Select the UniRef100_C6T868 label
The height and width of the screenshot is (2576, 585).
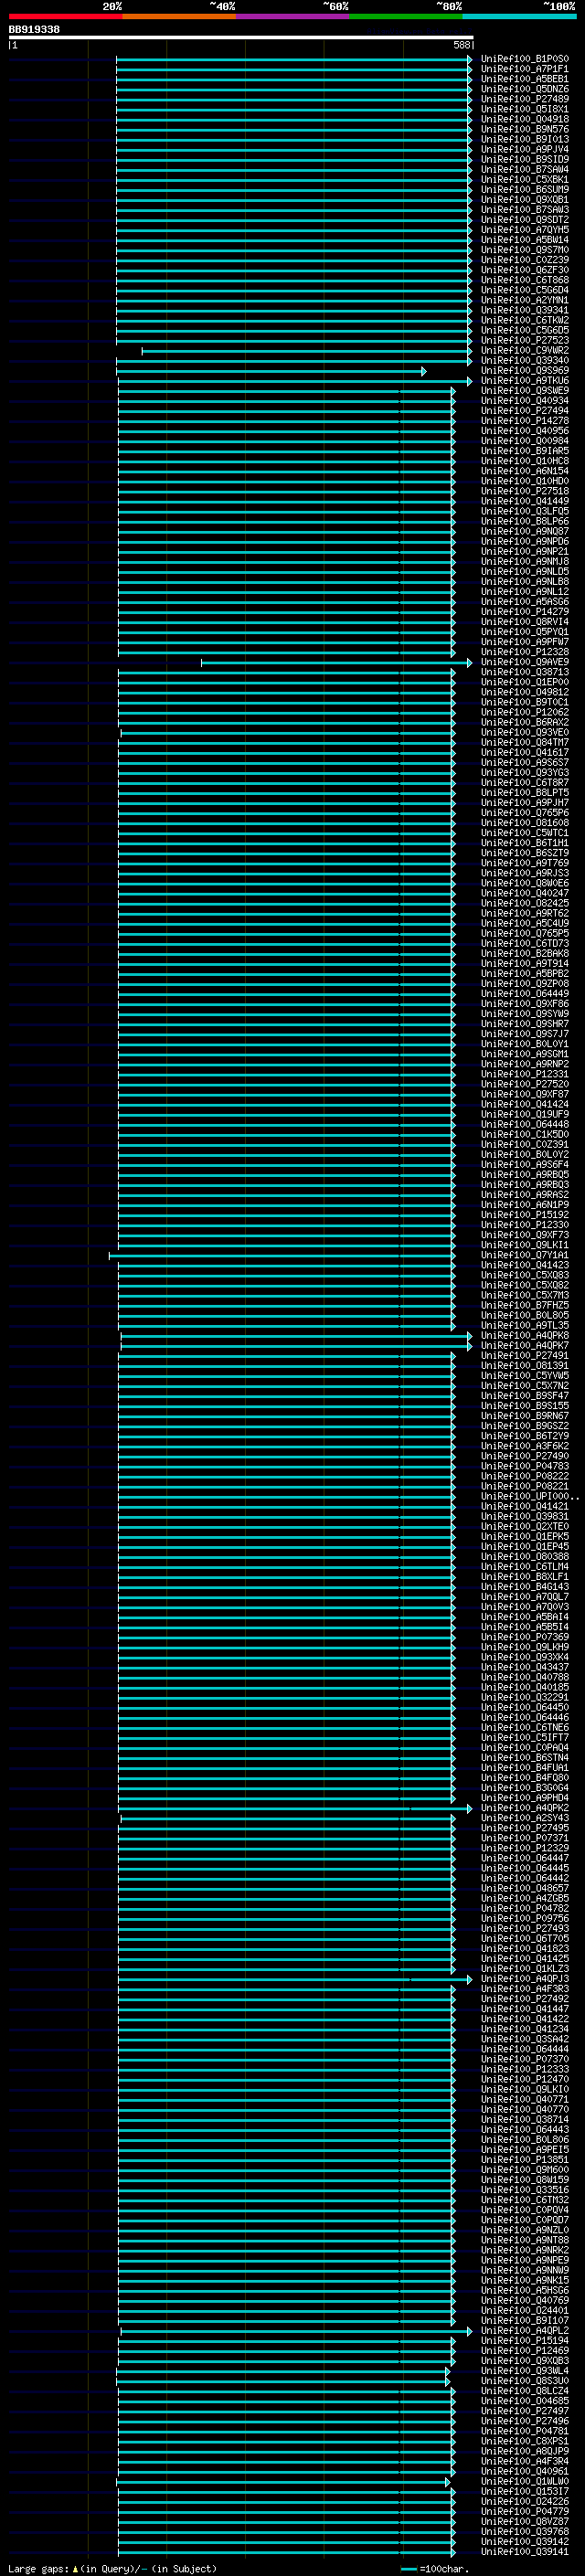pyautogui.click(x=524, y=280)
